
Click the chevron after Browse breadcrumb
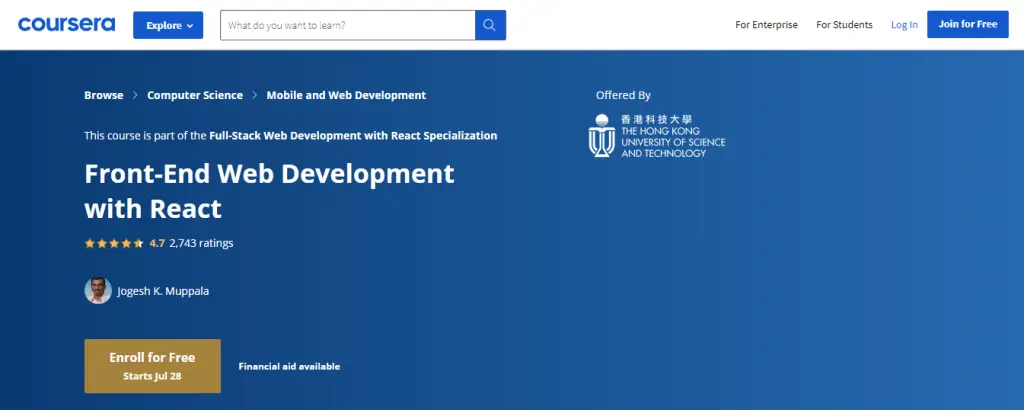point(135,96)
